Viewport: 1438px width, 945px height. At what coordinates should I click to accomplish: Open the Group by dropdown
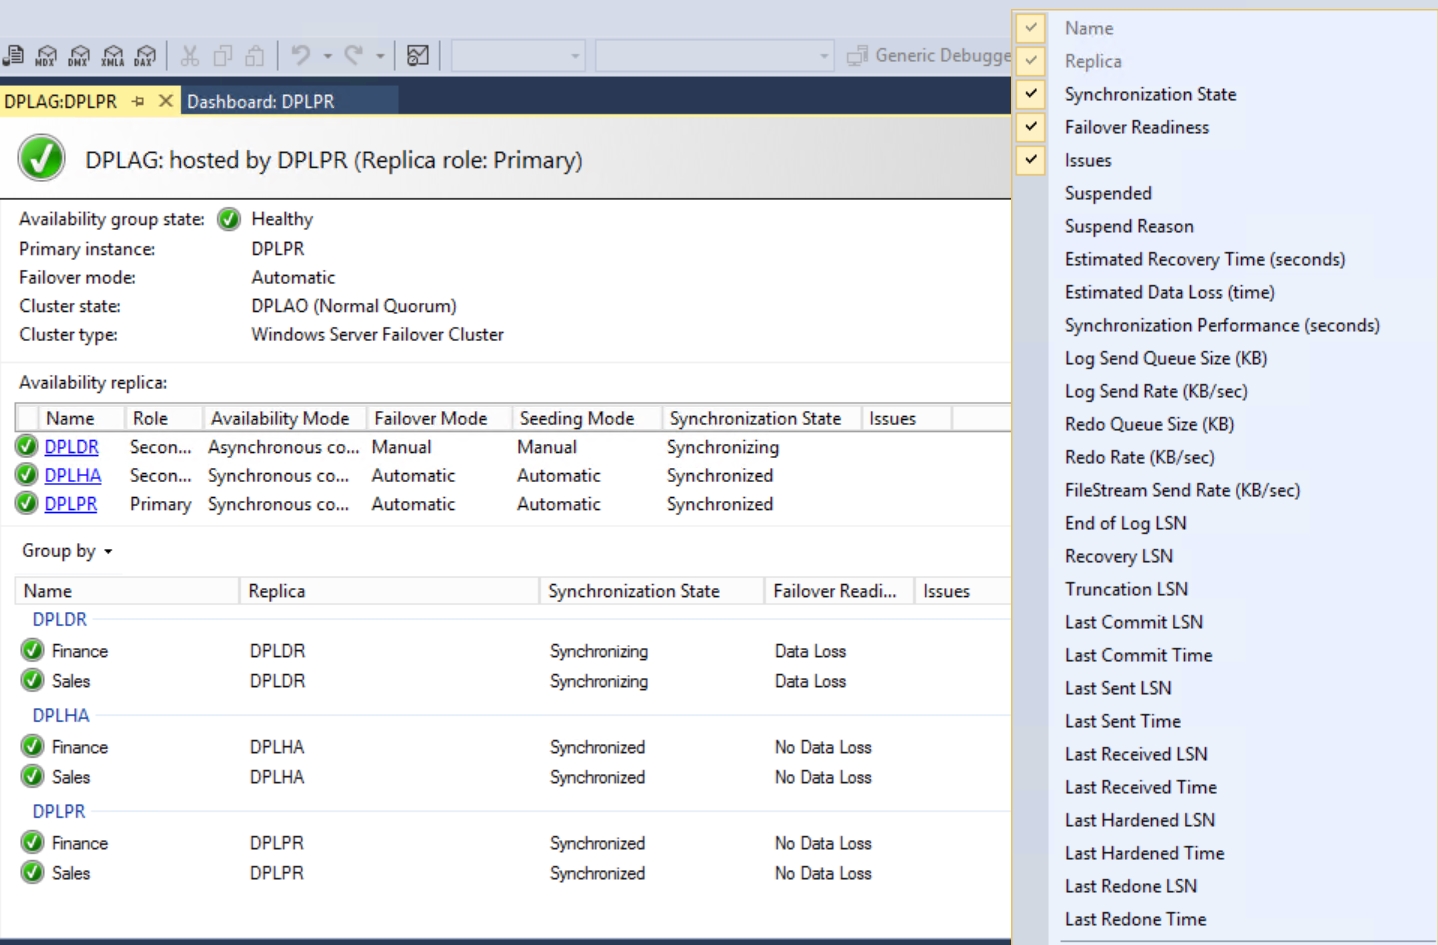tap(67, 551)
